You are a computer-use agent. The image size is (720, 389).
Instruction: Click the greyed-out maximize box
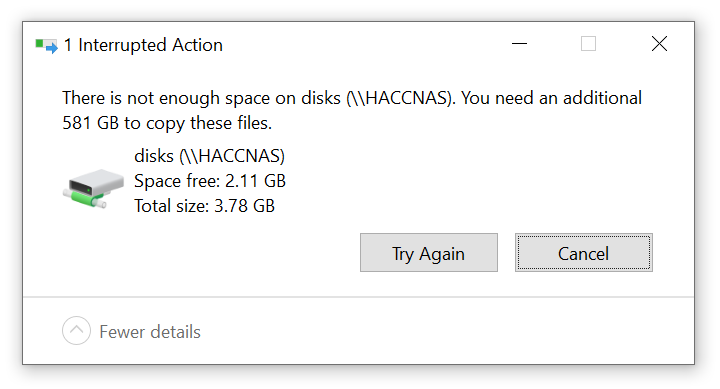pyautogui.click(x=588, y=44)
